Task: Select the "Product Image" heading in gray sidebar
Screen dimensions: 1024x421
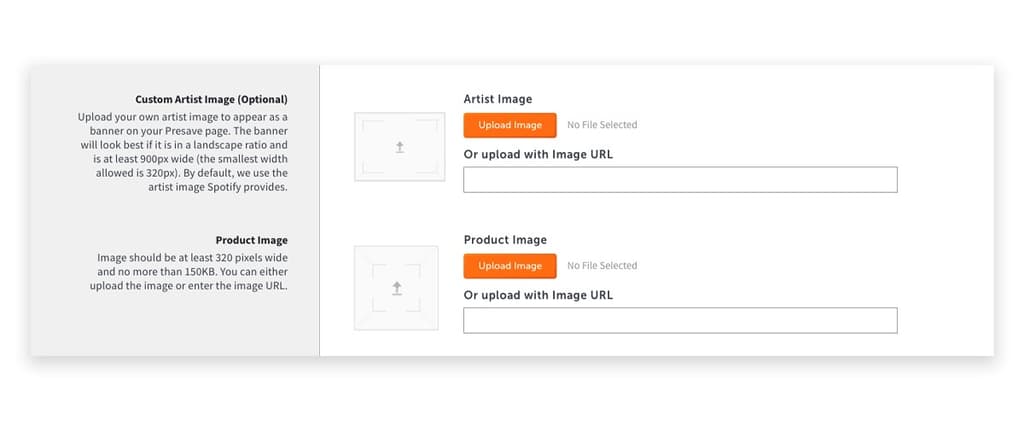Action: tap(251, 240)
